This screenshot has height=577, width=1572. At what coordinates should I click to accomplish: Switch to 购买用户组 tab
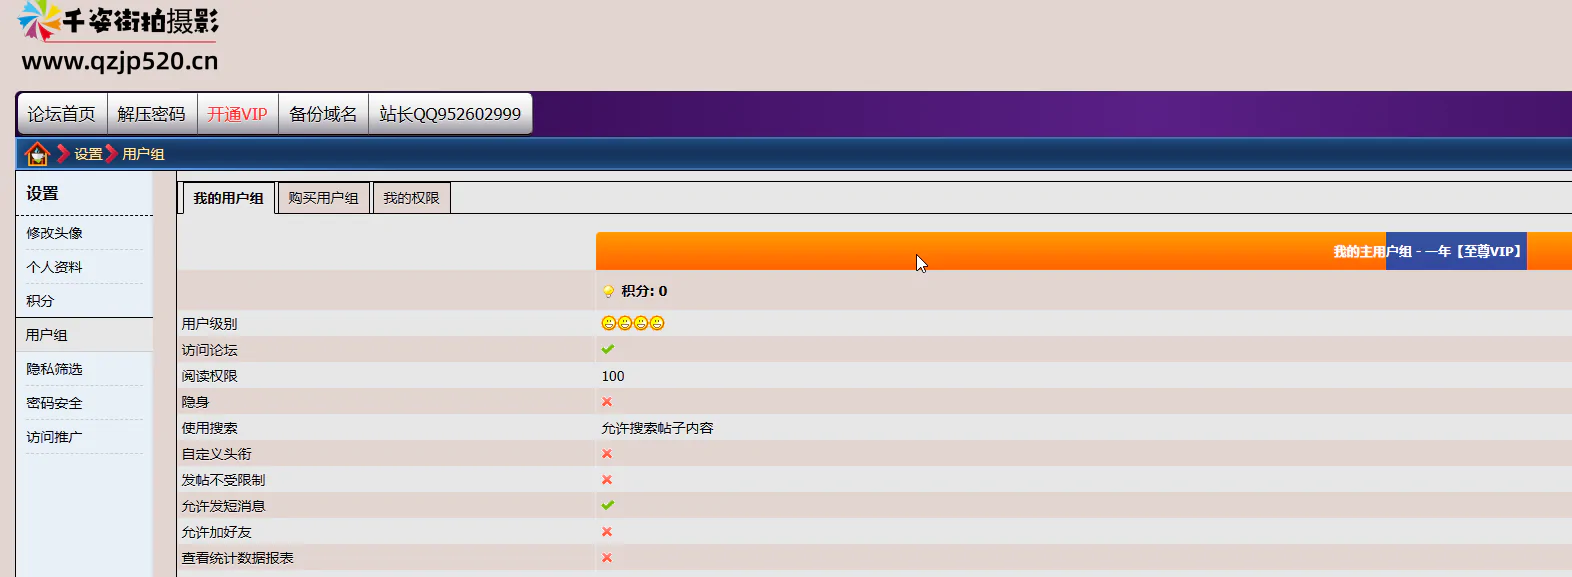pyautogui.click(x=323, y=198)
